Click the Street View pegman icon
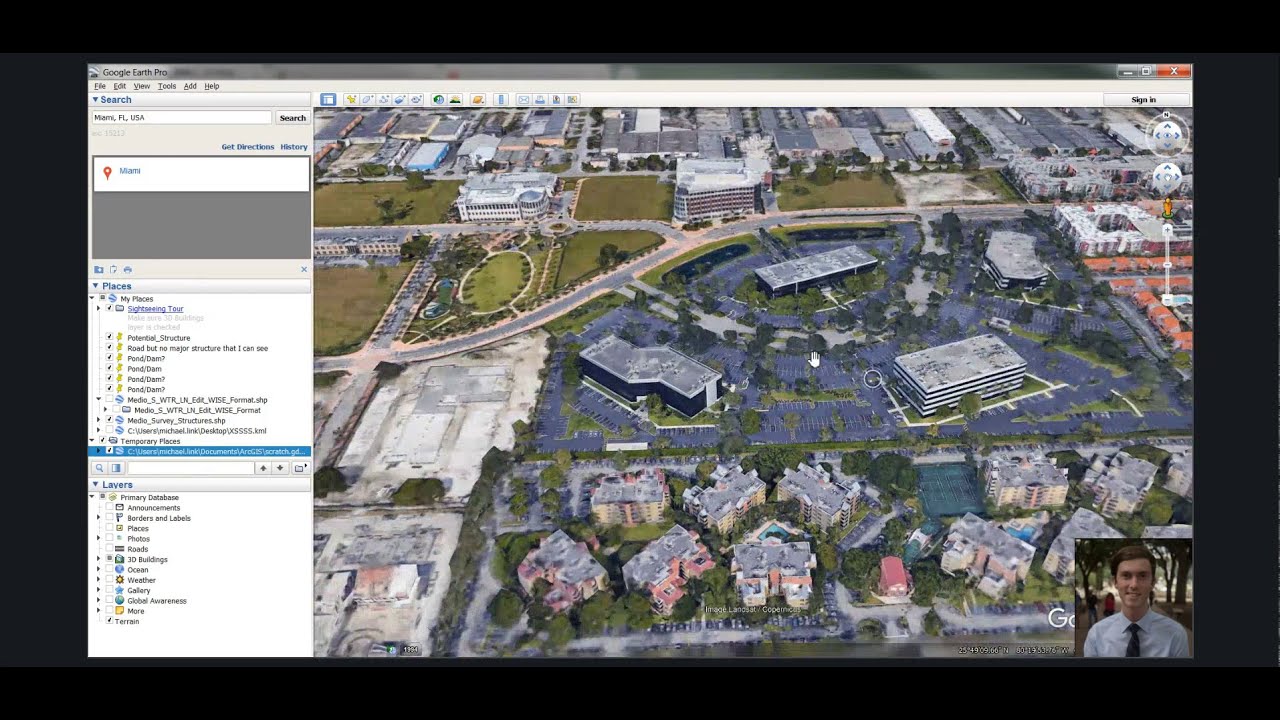This screenshot has height=720, width=1280. 1166,208
